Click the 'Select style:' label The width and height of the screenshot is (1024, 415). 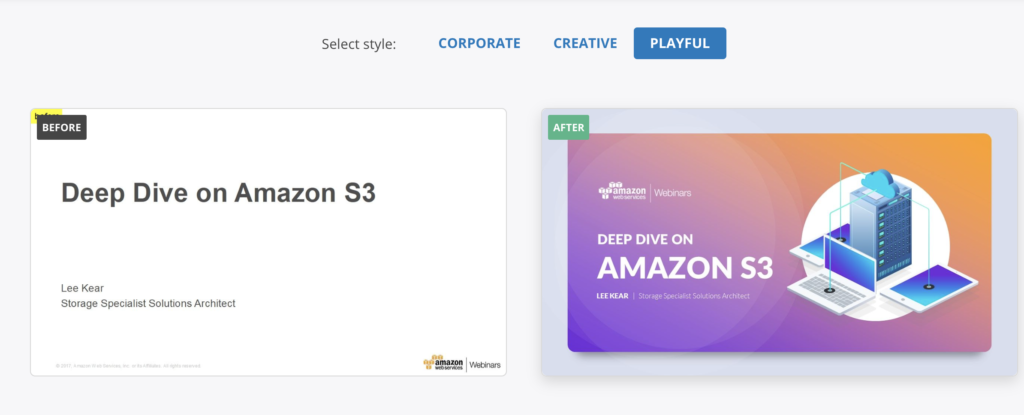(359, 44)
